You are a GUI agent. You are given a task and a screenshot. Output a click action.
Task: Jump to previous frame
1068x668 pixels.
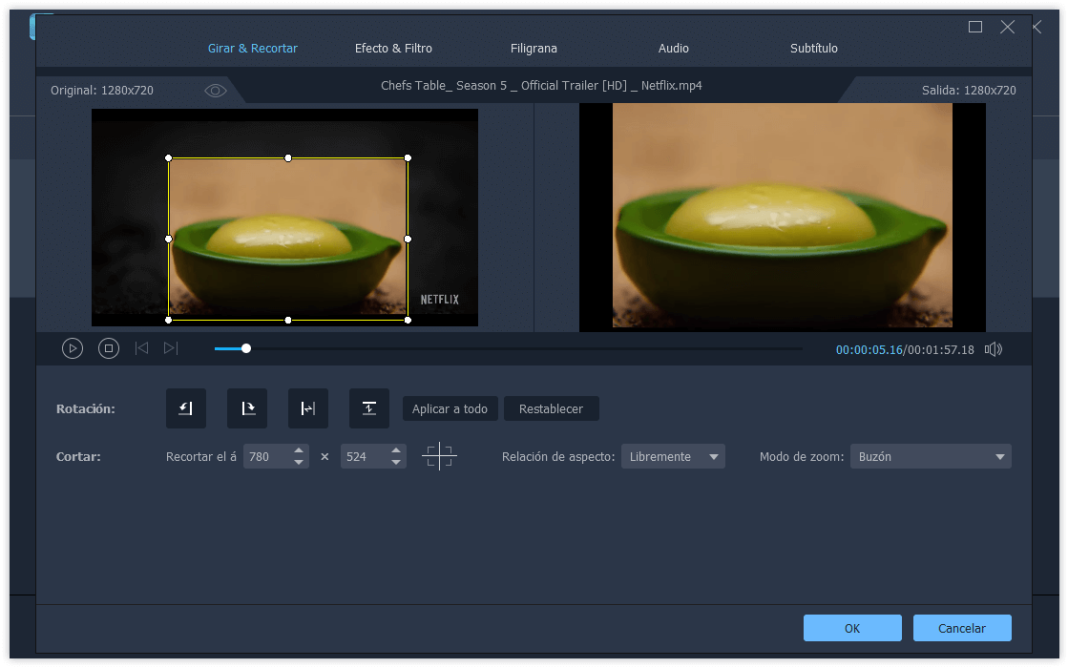(142, 349)
